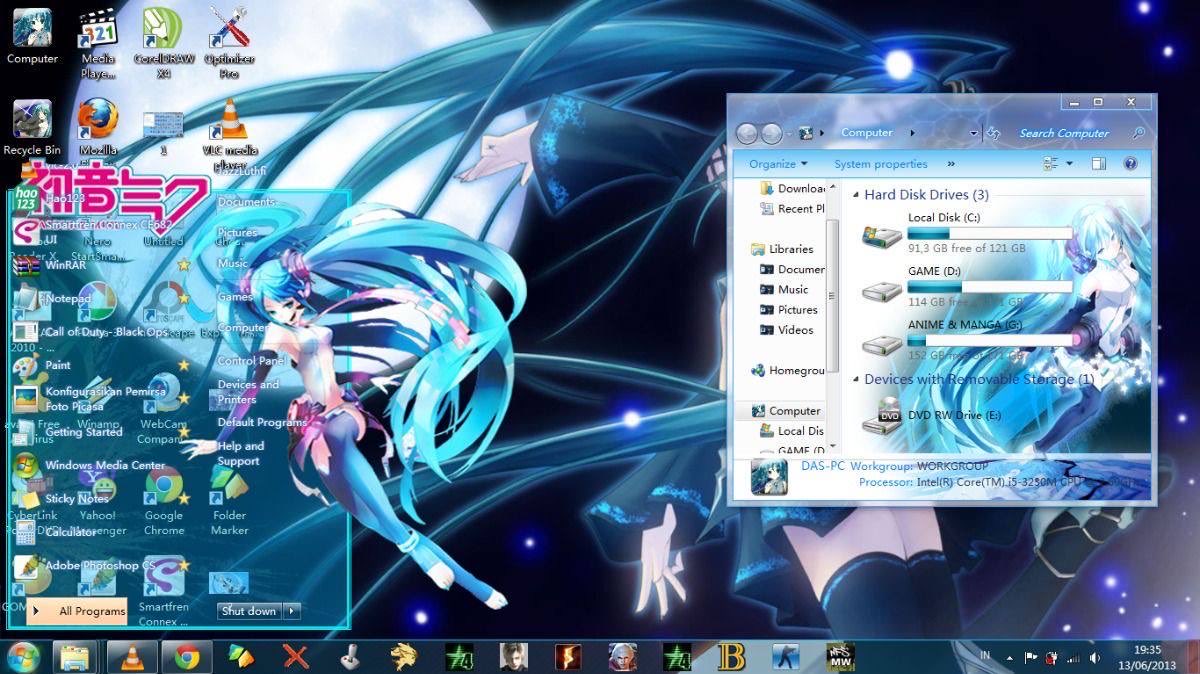Open the Computer desktop icon

[32, 37]
